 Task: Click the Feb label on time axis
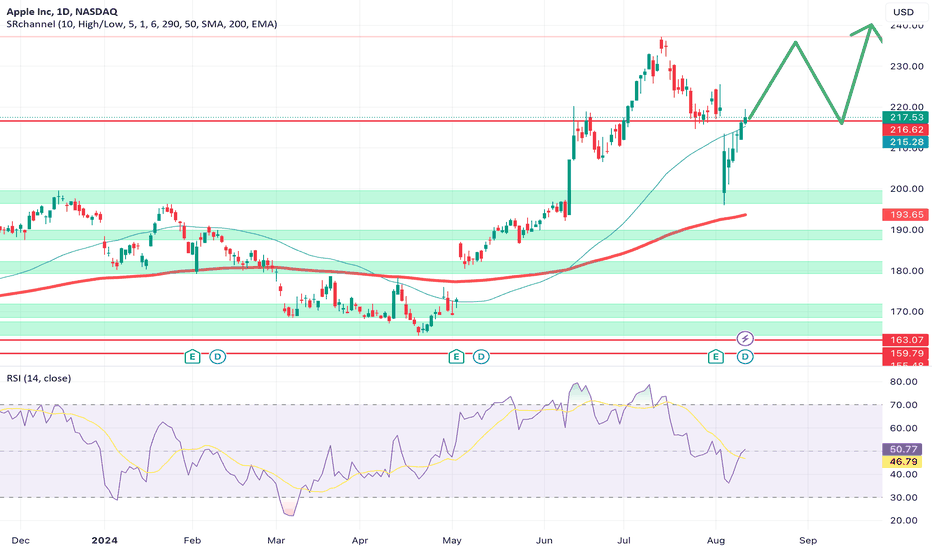(192, 540)
